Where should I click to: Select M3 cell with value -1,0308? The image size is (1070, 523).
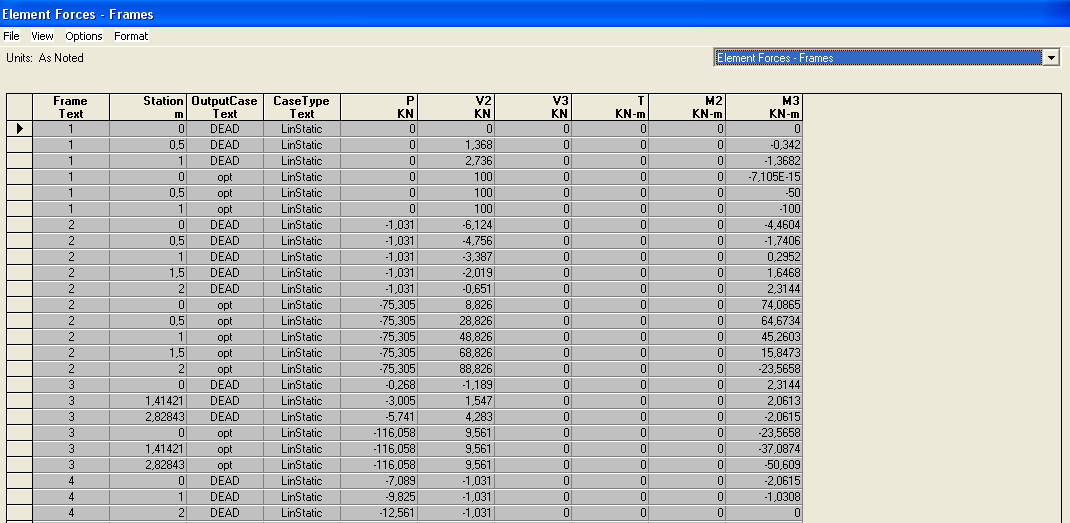pyautogui.click(x=765, y=496)
